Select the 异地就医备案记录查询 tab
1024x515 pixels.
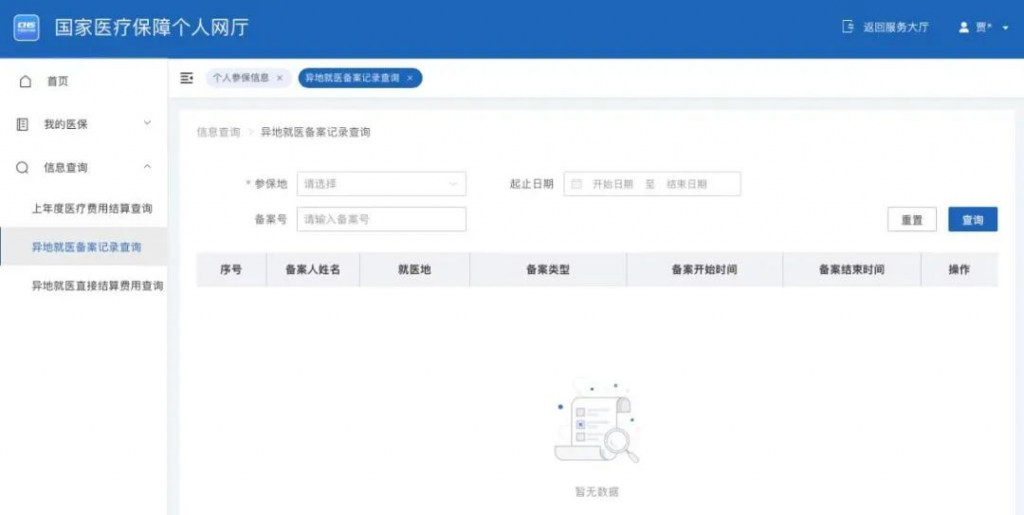[x=360, y=78]
